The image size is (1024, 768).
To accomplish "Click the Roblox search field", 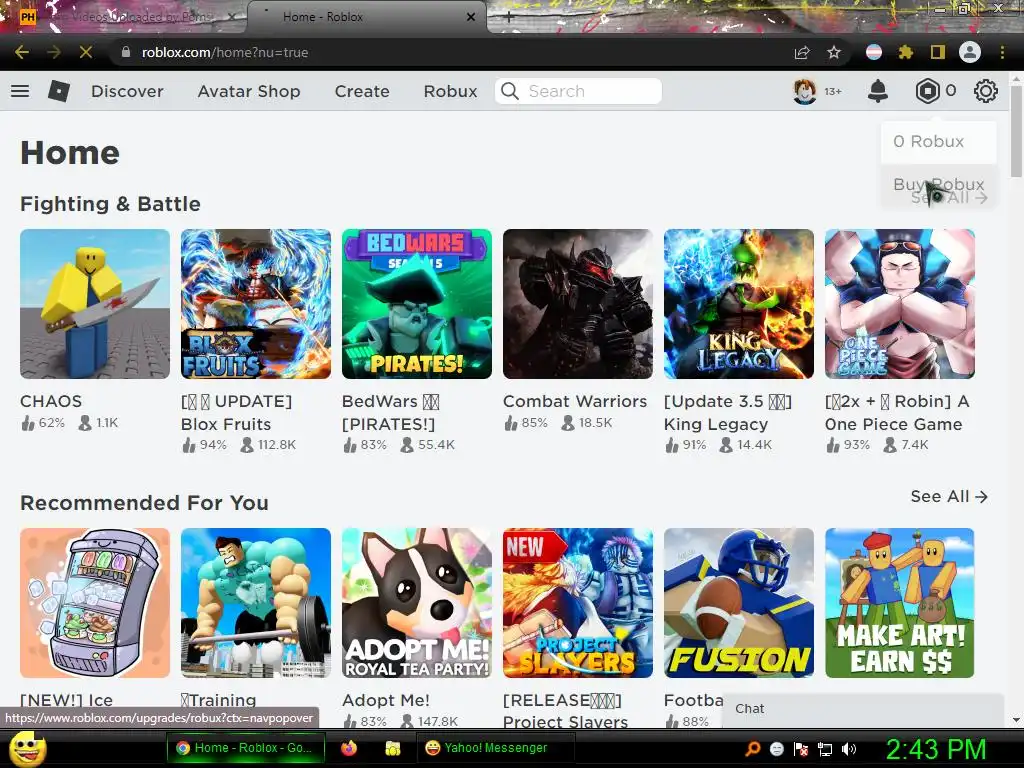I will (x=578, y=91).
